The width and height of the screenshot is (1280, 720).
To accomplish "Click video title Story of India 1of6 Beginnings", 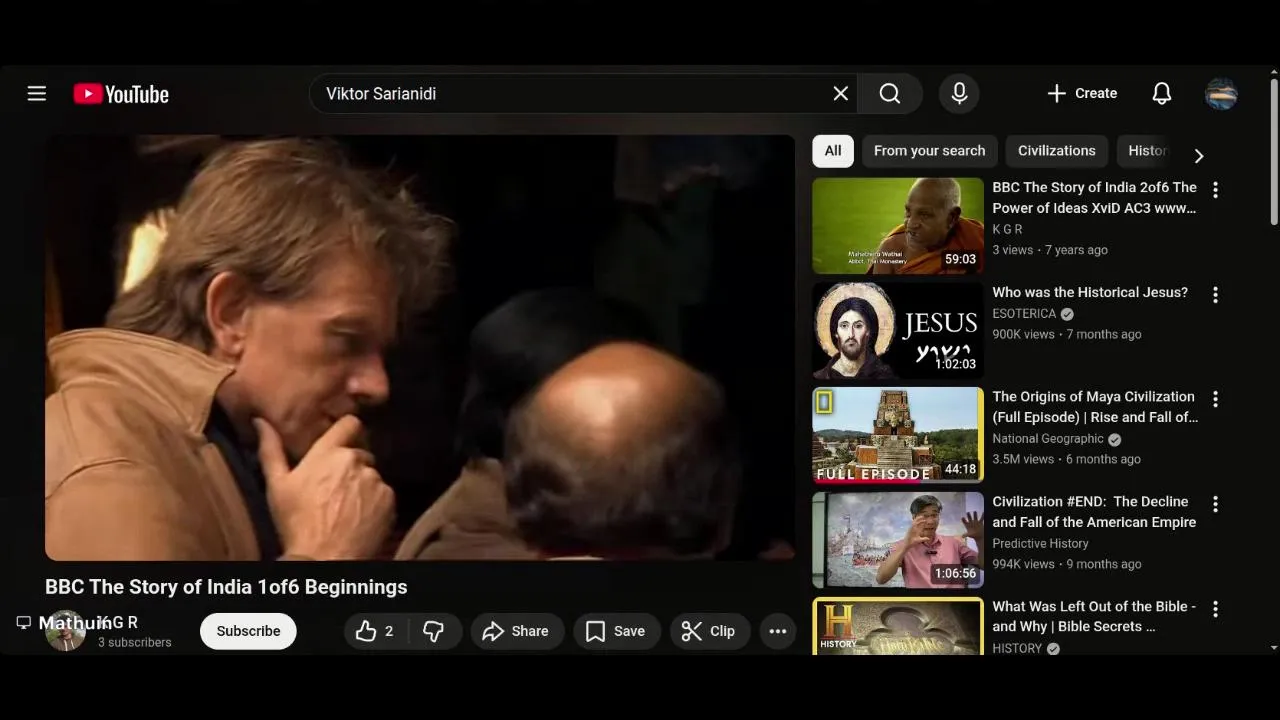I will 226,587.
